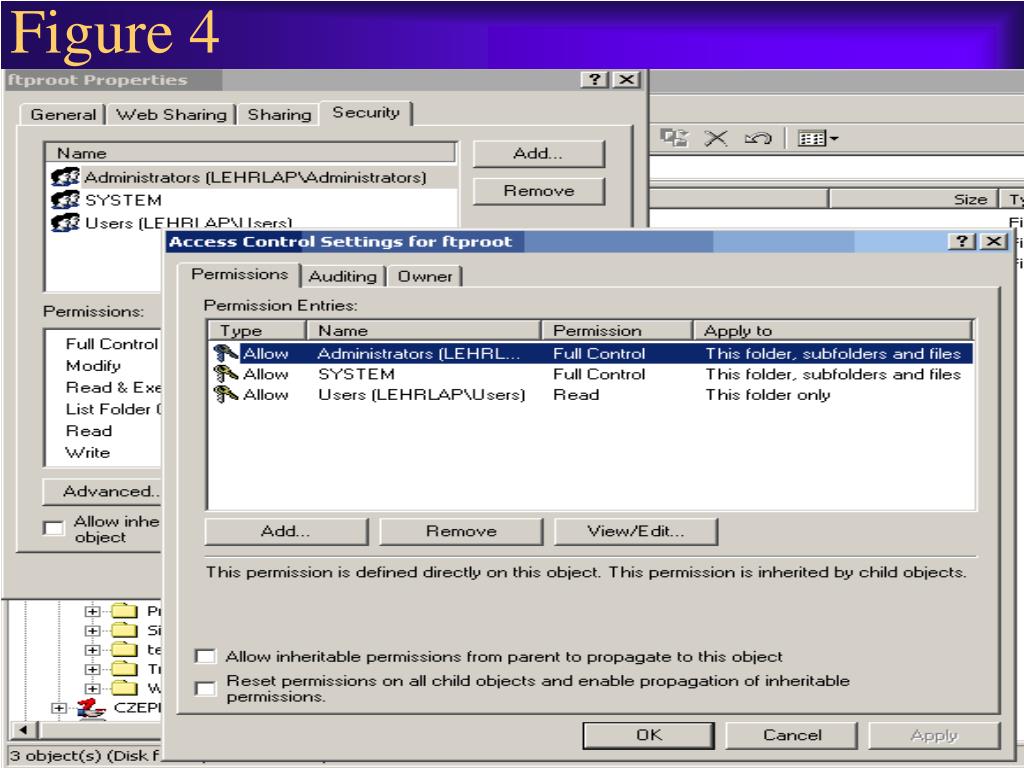Expand the Si folder tree node
This screenshot has height=768, width=1024.
(x=92, y=631)
